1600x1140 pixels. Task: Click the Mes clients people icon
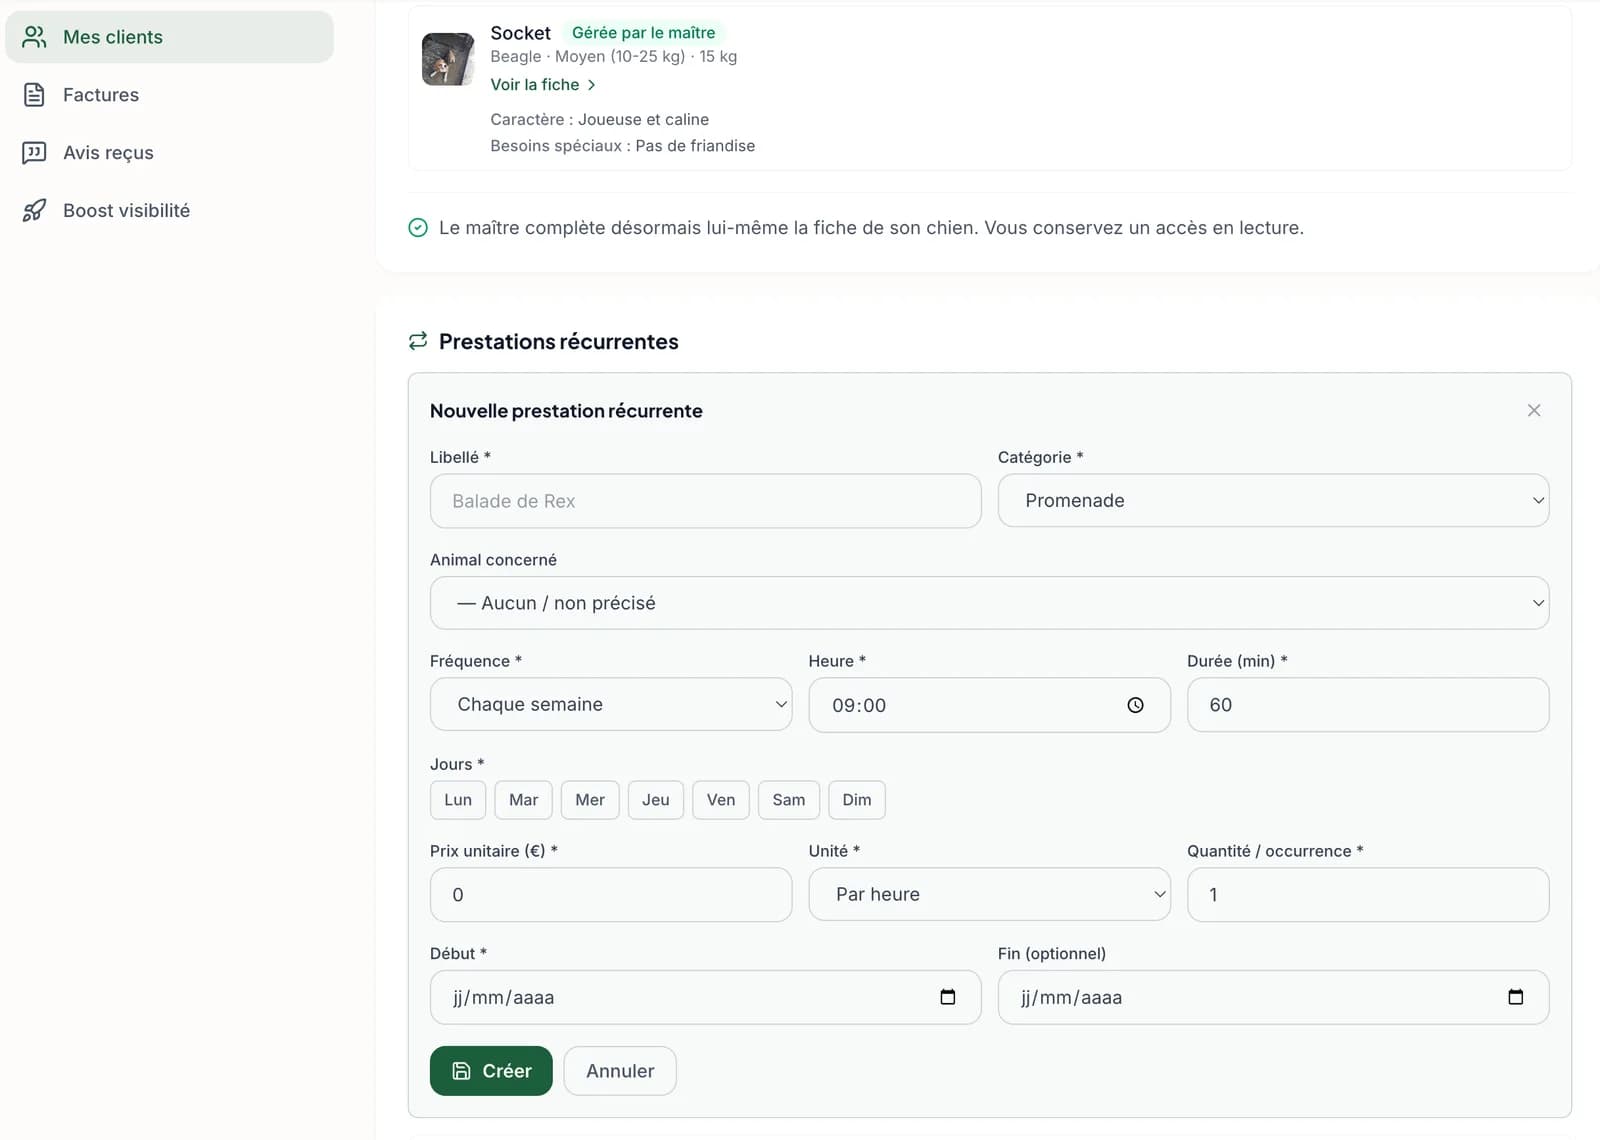(34, 37)
